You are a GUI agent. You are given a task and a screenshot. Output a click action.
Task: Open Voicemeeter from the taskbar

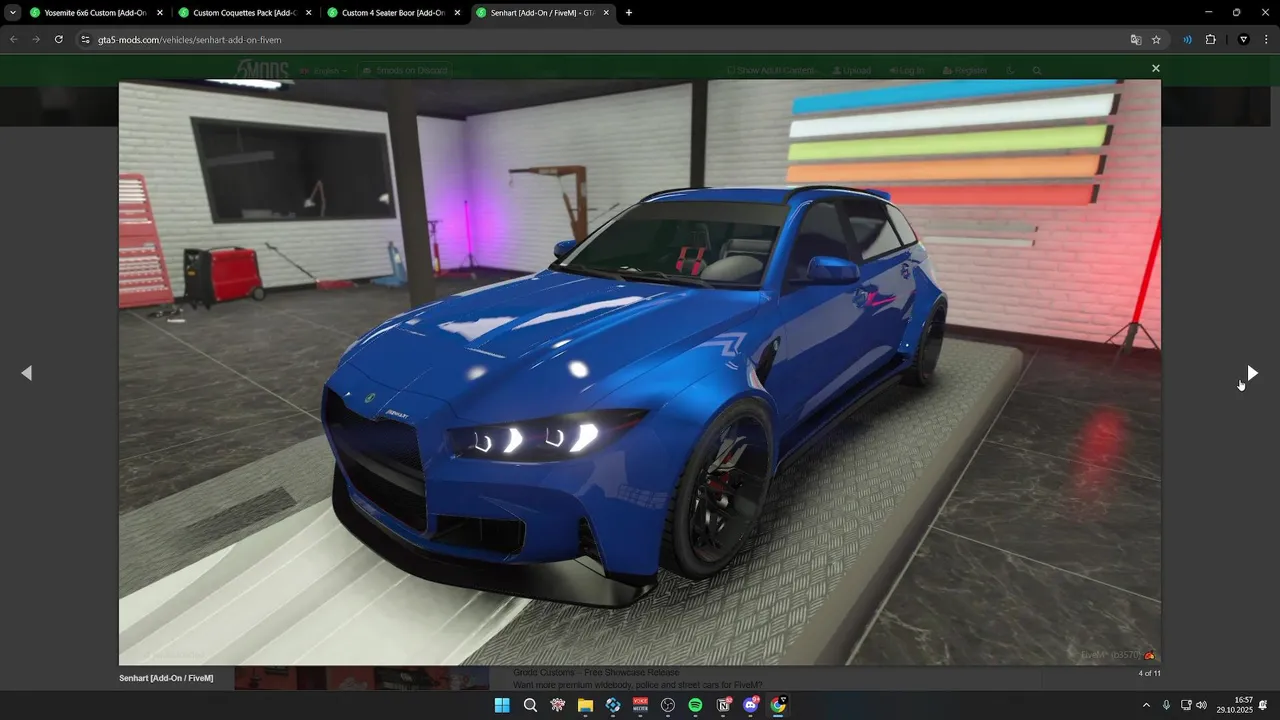(640, 705)
